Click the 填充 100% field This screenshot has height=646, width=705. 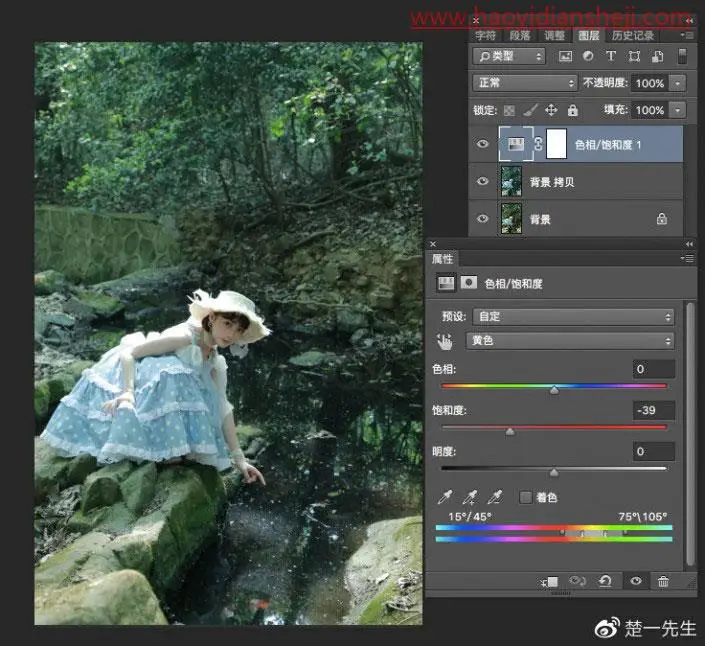(x=650, y=110)
